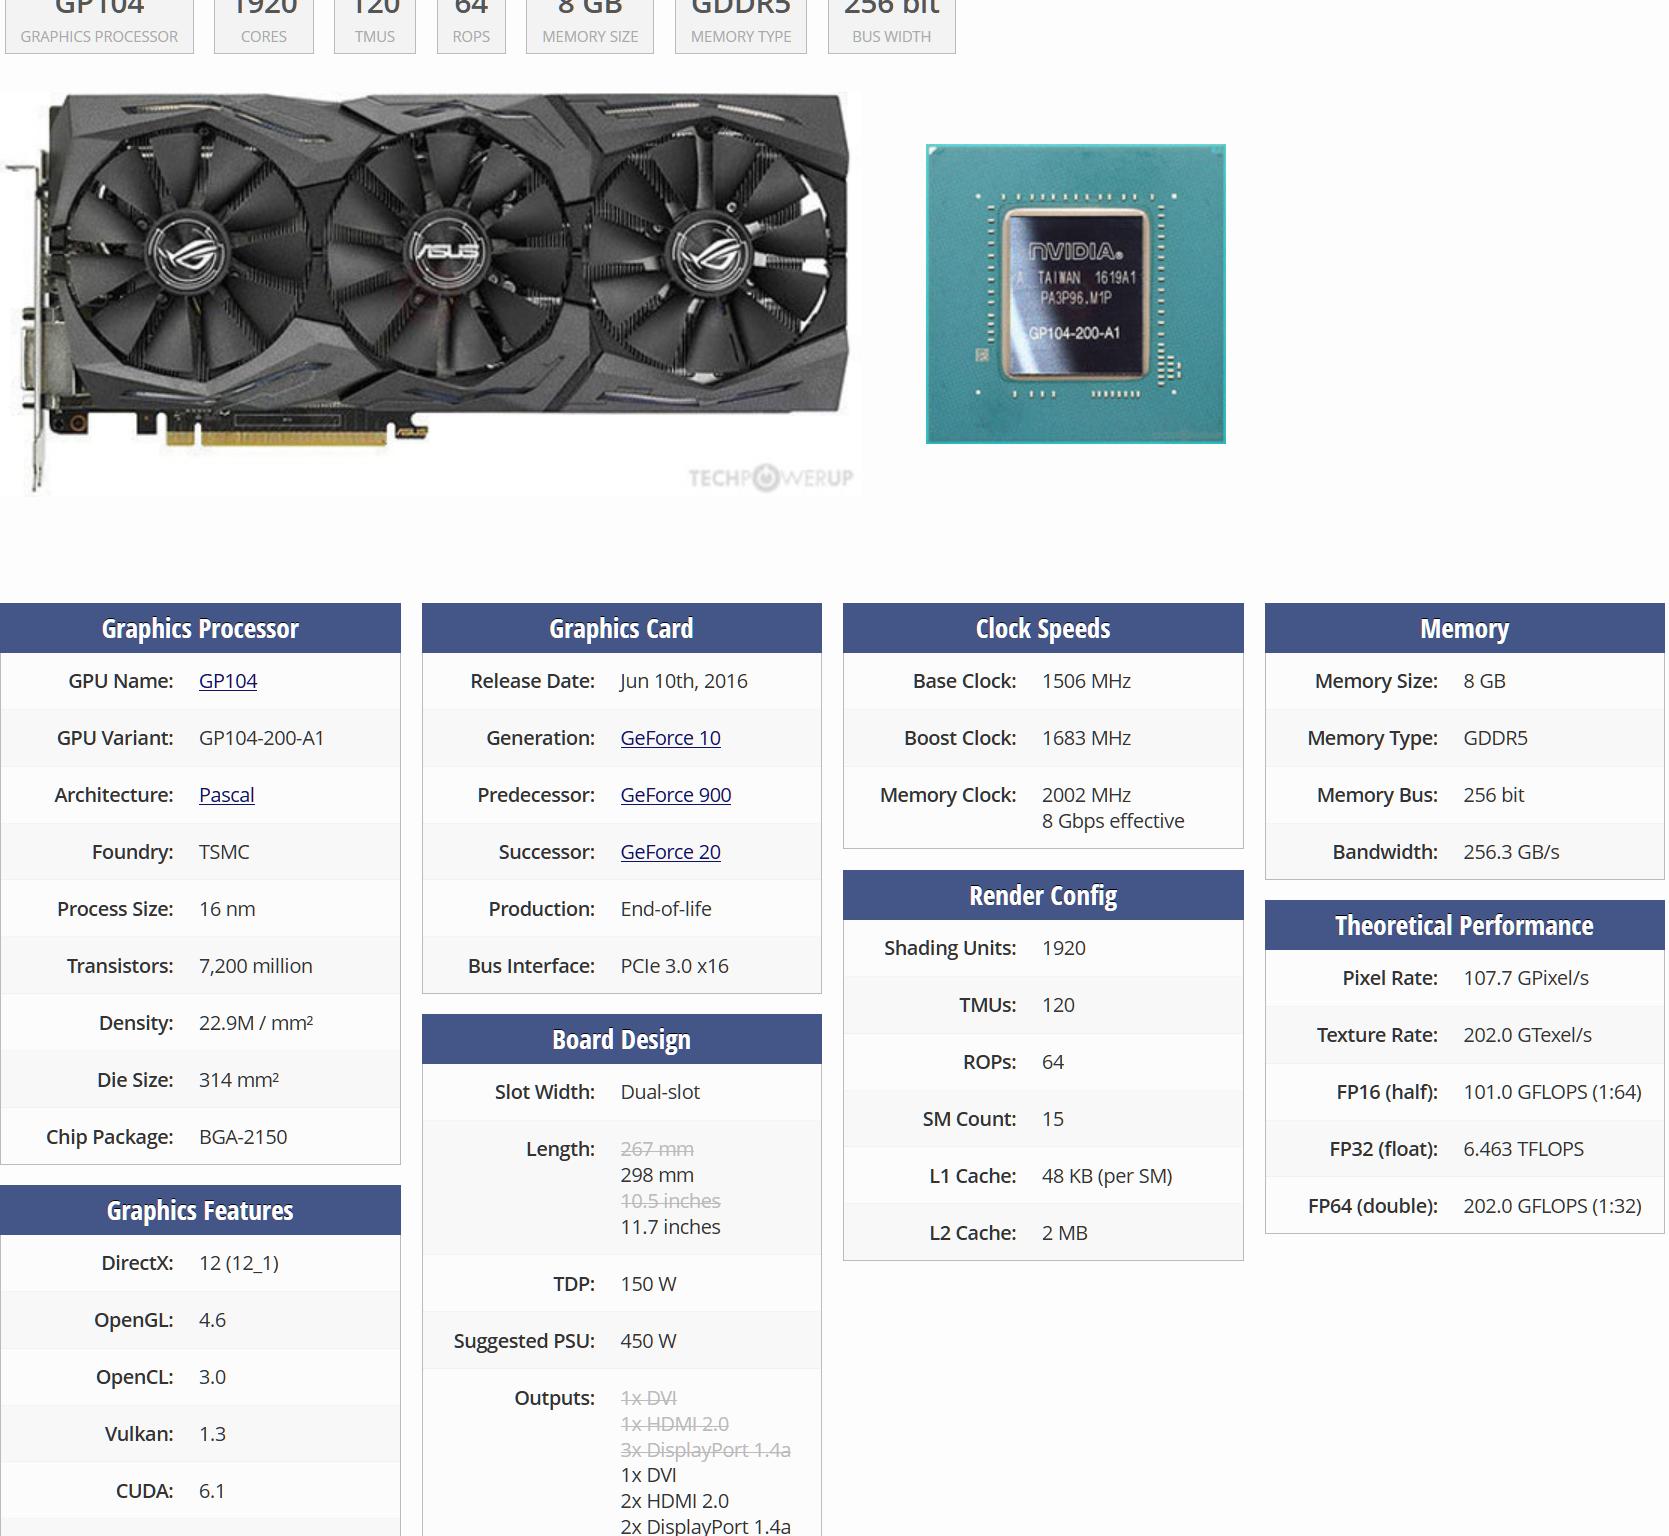Viewport: 1669px width, 1536px height.
Task: Select the 11.7 inches length value
Action: coord(670,1227)
